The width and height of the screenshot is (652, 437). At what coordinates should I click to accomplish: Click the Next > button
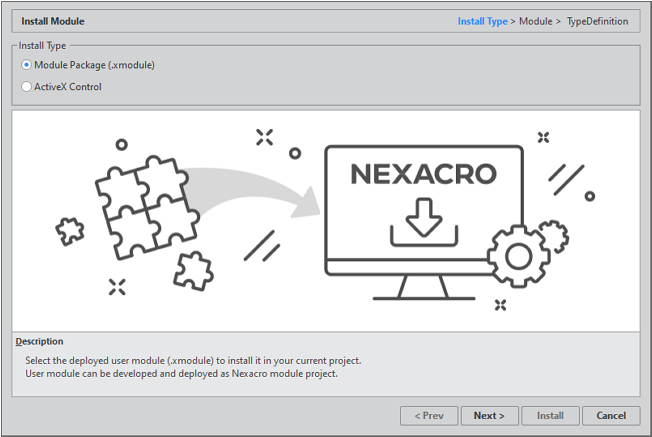pos(489,415)
